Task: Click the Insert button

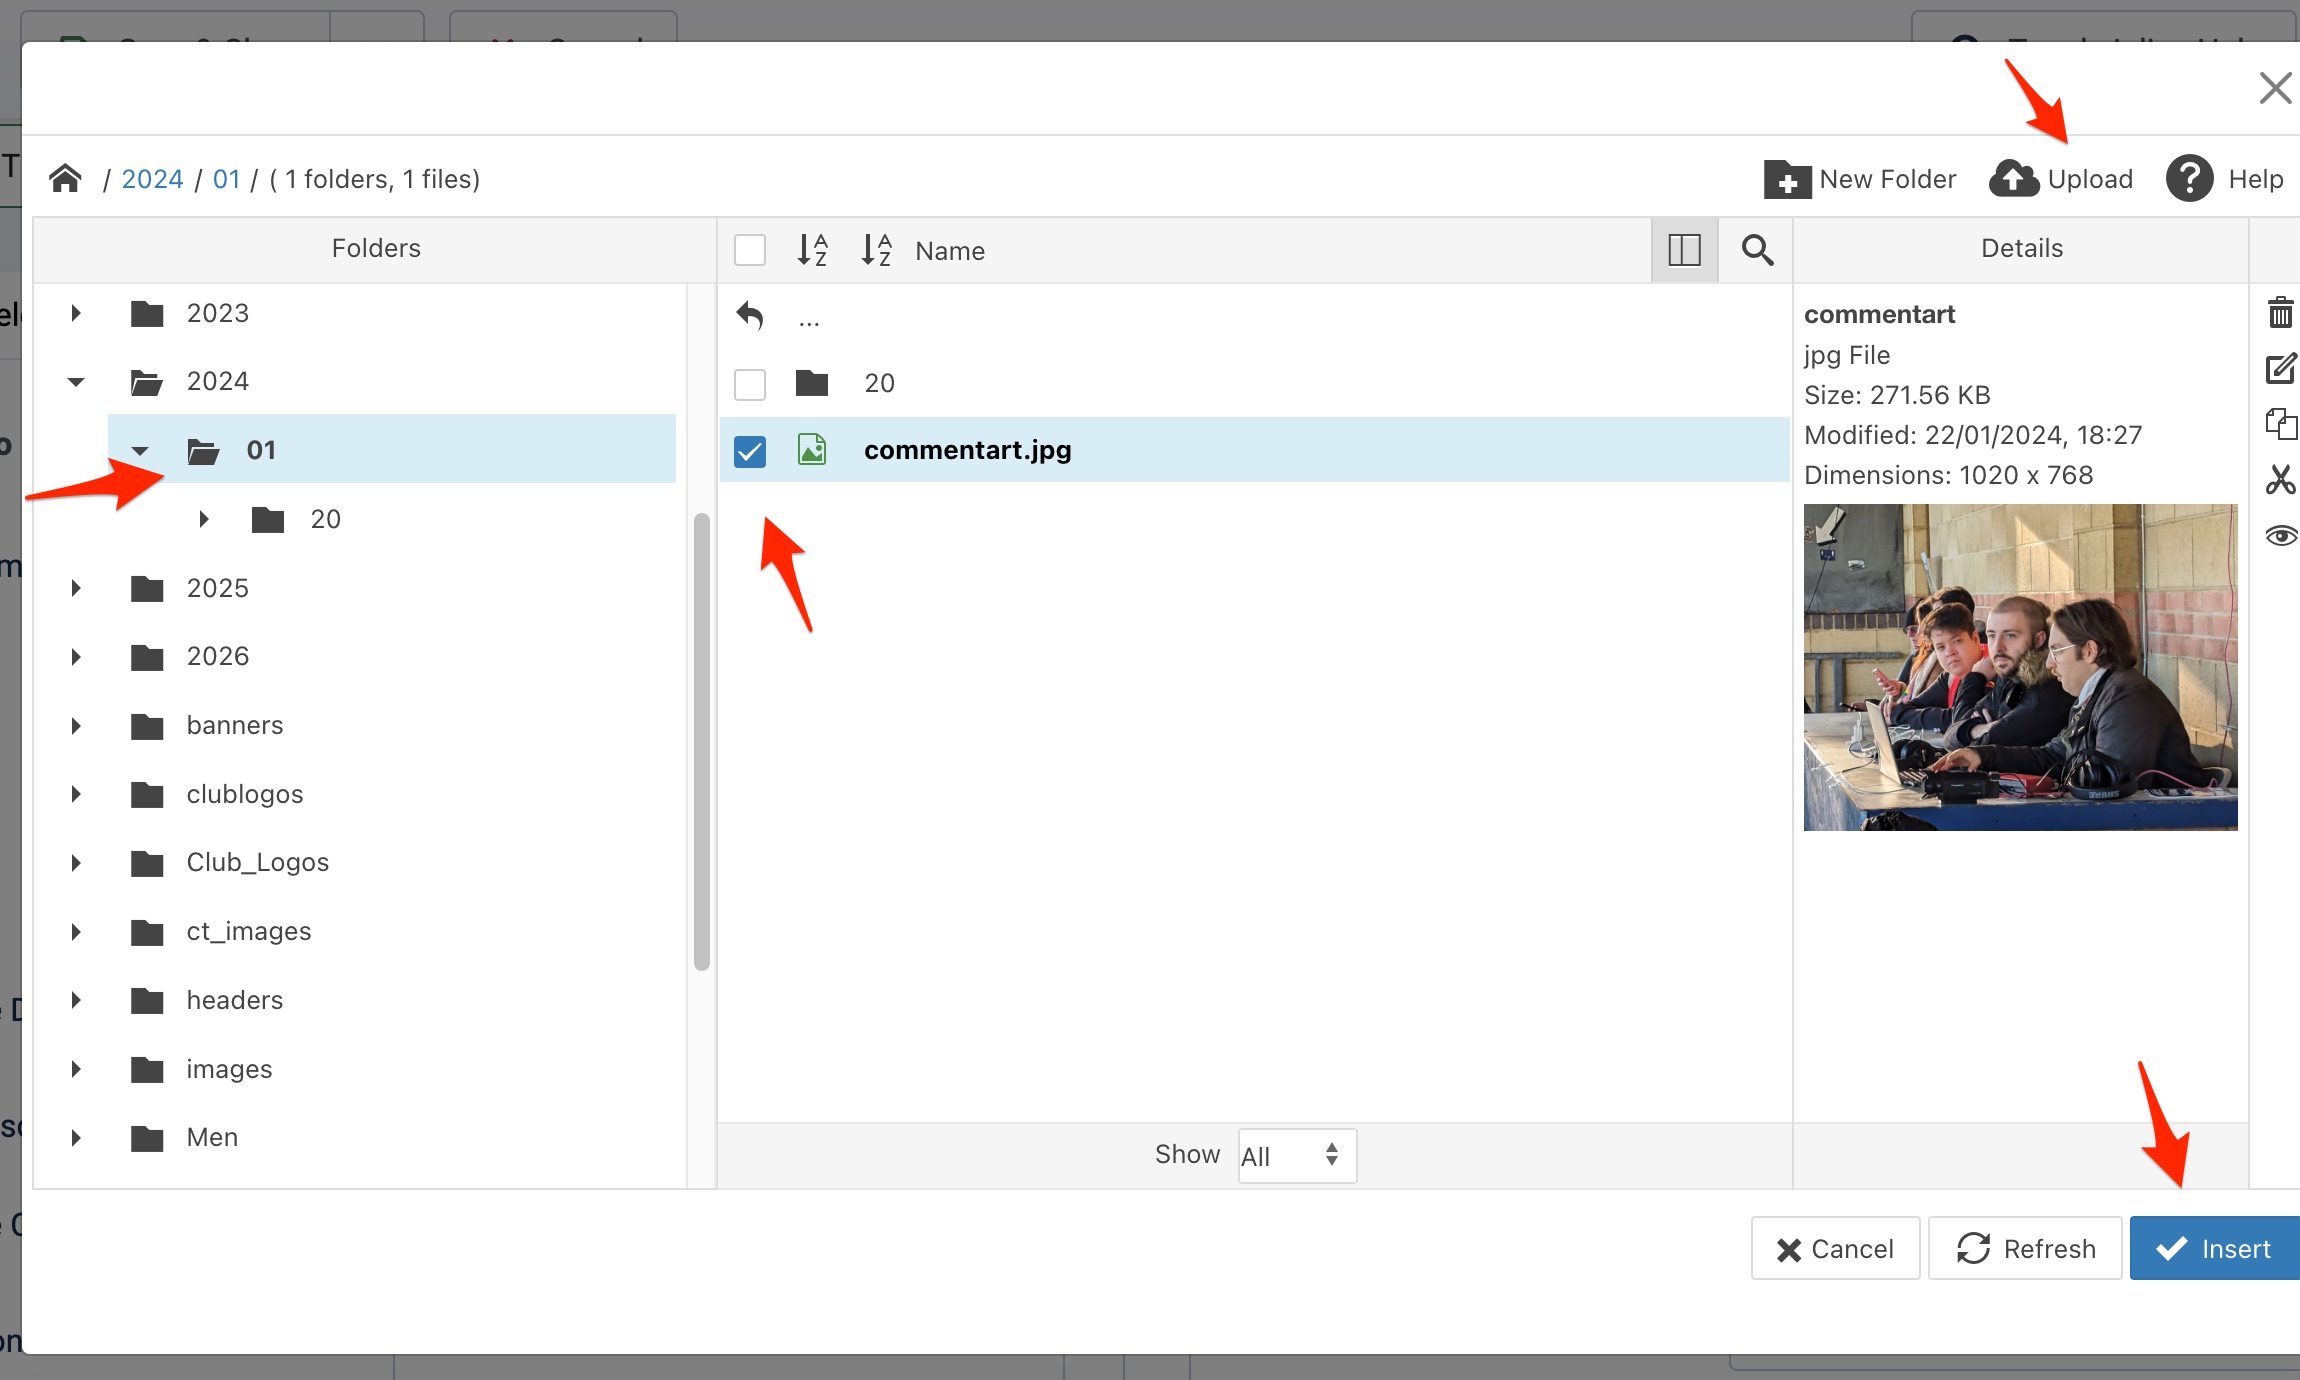Action: (x=2214, y=1248)
